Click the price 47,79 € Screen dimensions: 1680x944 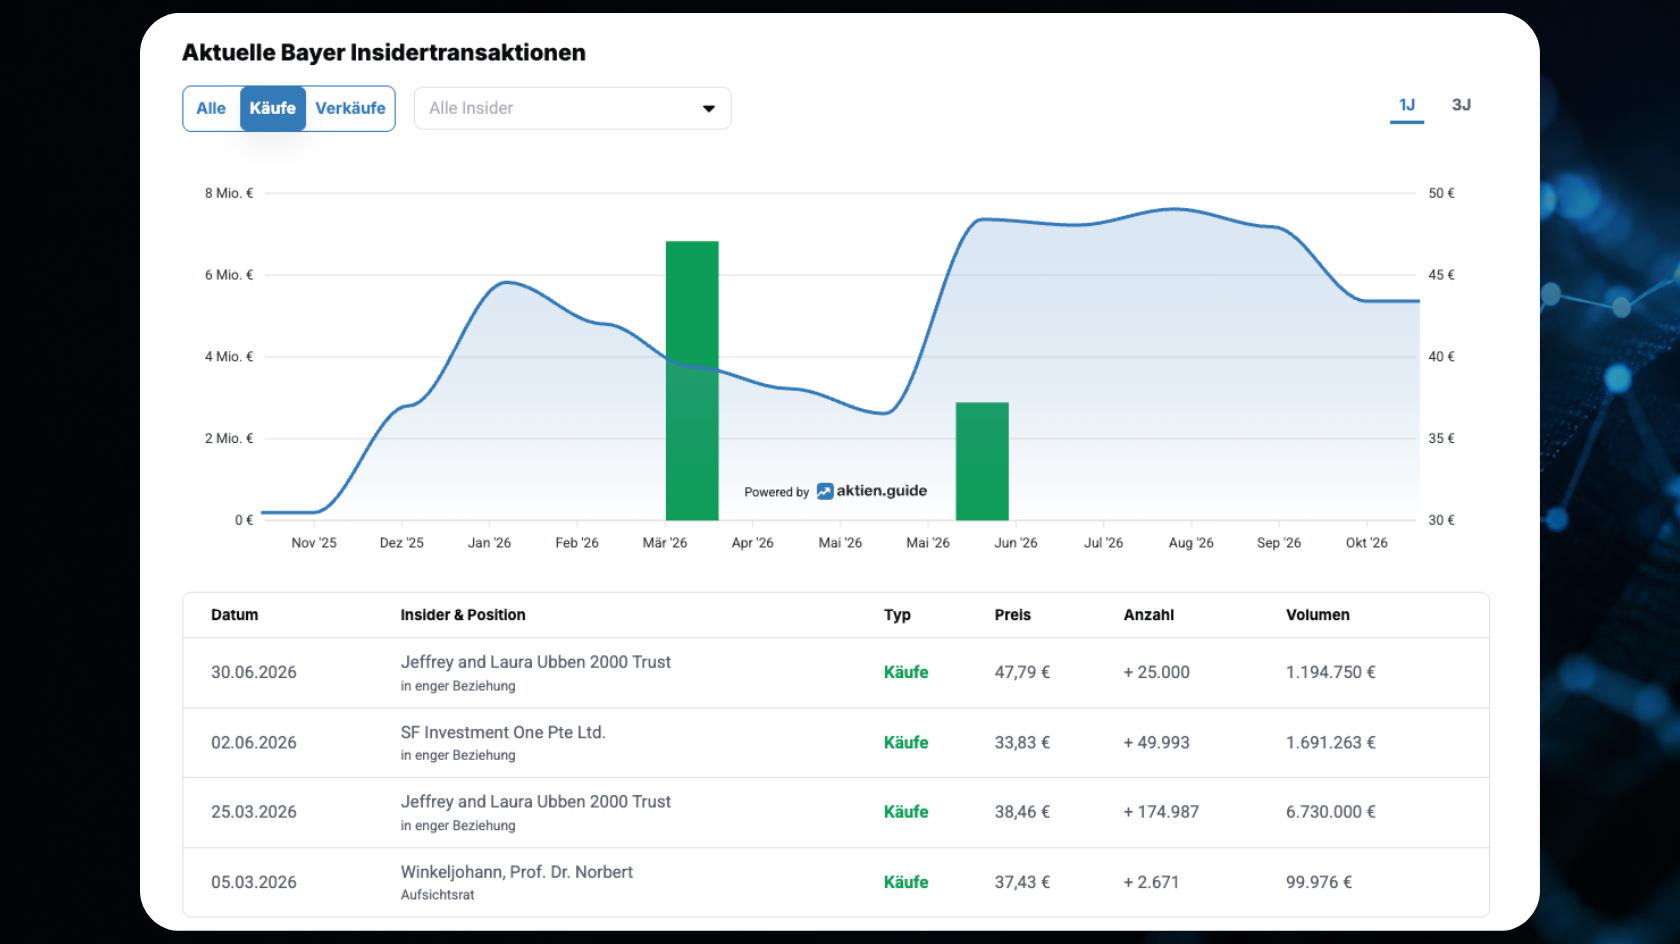click(1022, 672)
